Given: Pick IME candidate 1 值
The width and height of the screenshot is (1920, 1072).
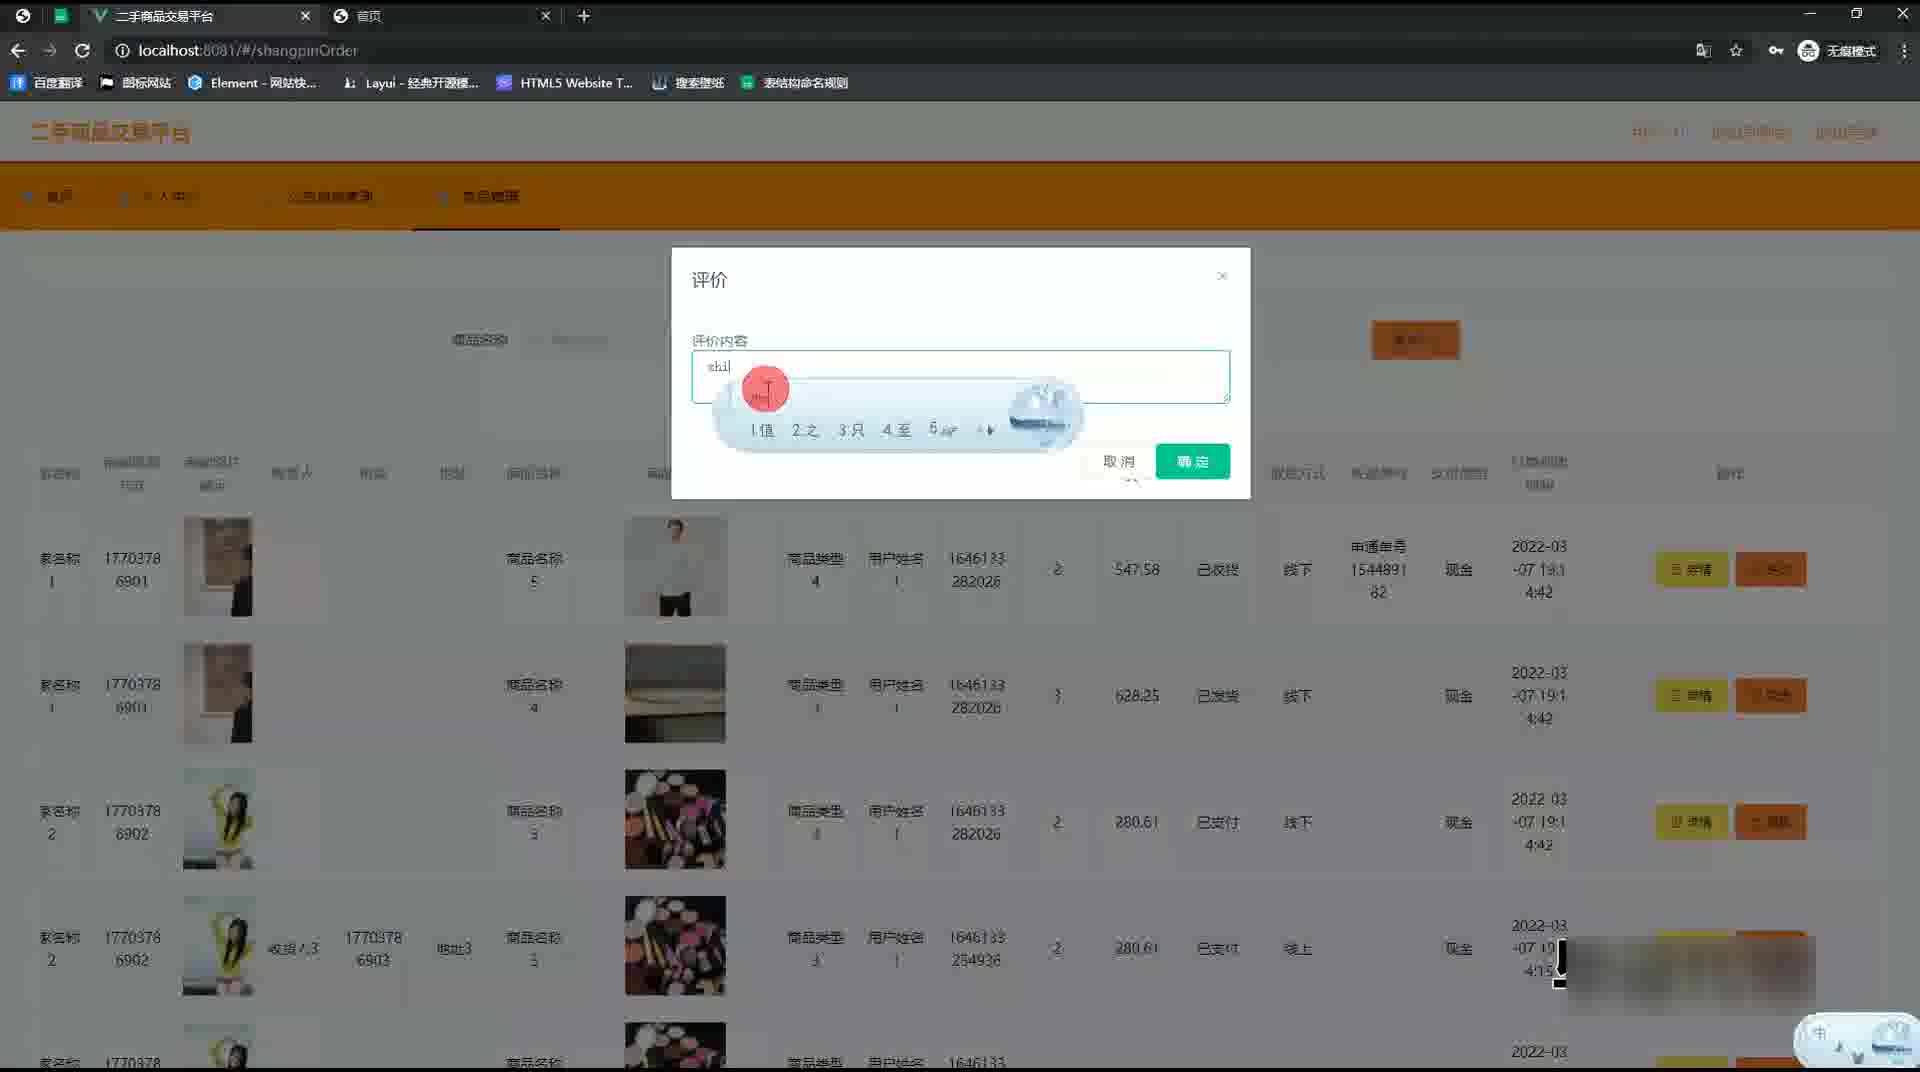Looking at the screenshot, I should pos(762,430).
